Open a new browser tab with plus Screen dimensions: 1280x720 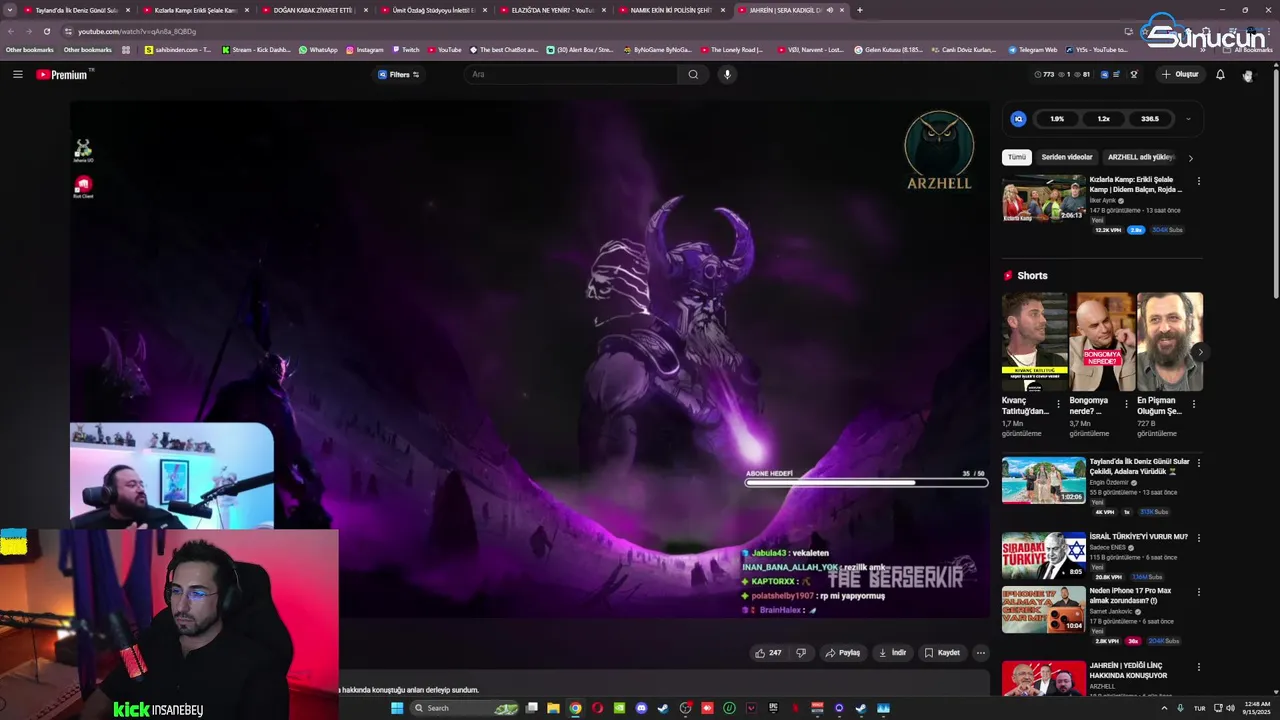pyautogui.click(x=860, y=10)
